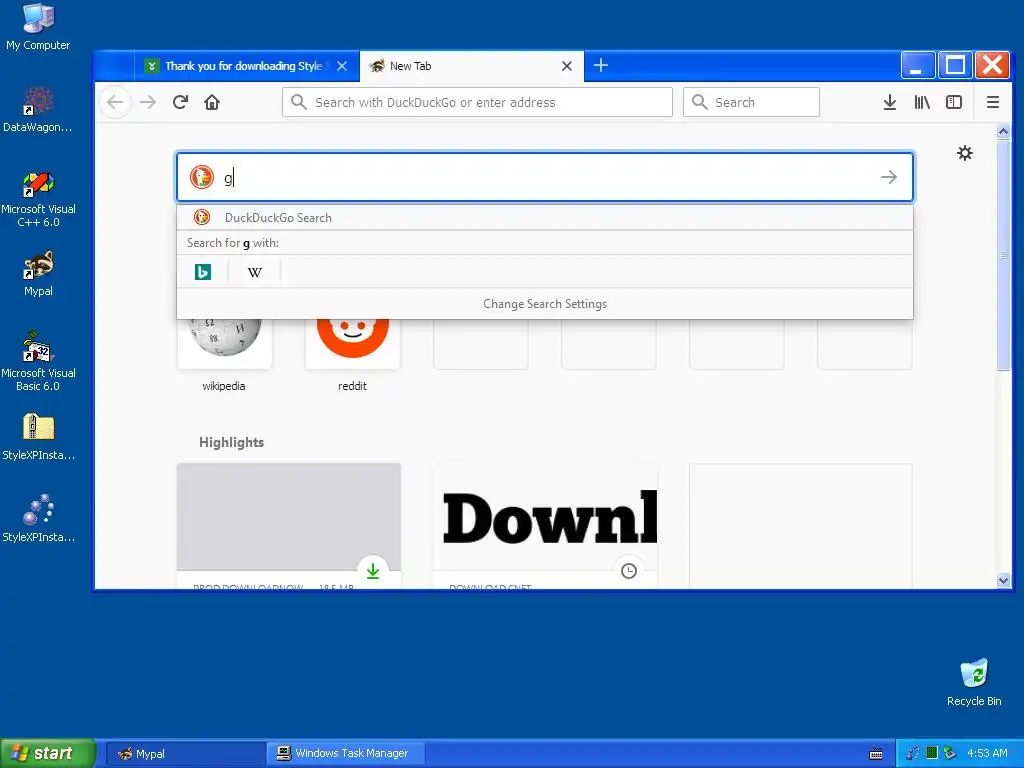Click the "Search for g with:" label

pos(232,243)
